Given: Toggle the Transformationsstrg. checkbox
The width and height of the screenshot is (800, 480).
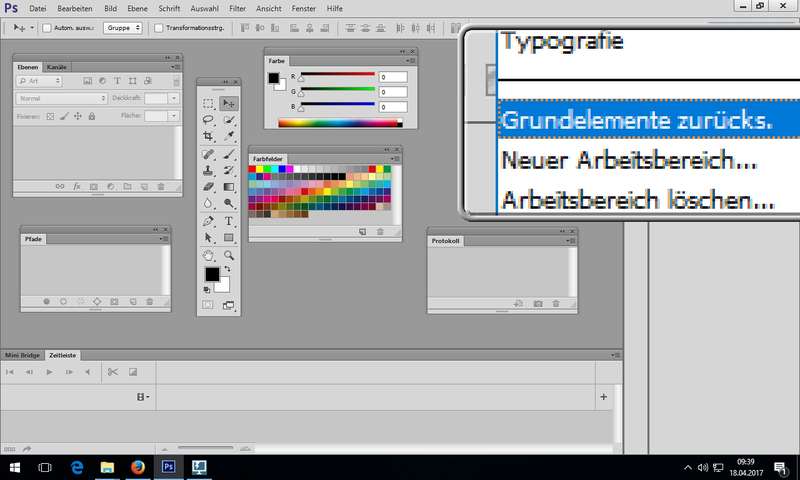Looking at the screenshot, I should click(162, 28).
